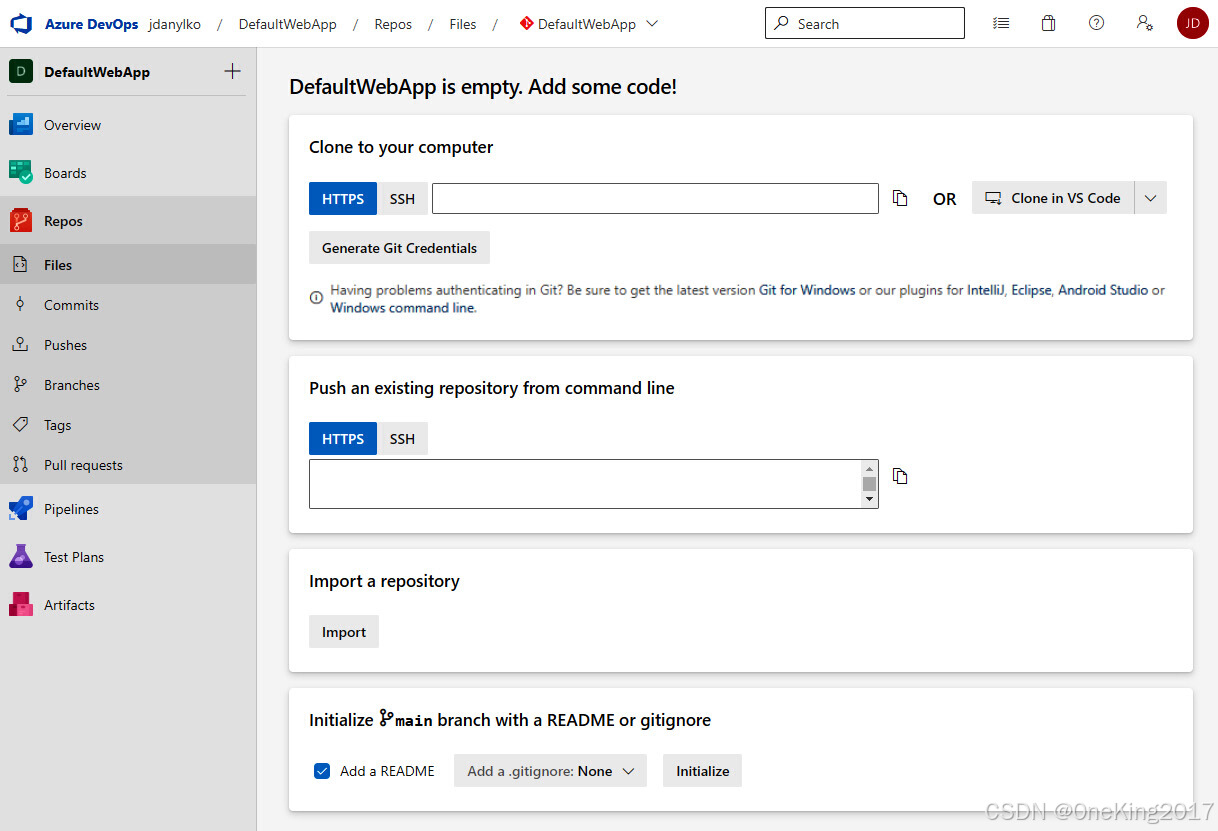Click the green D project icon
The width and height of the screenshot is (1218, 831).
tap(21, 72)
